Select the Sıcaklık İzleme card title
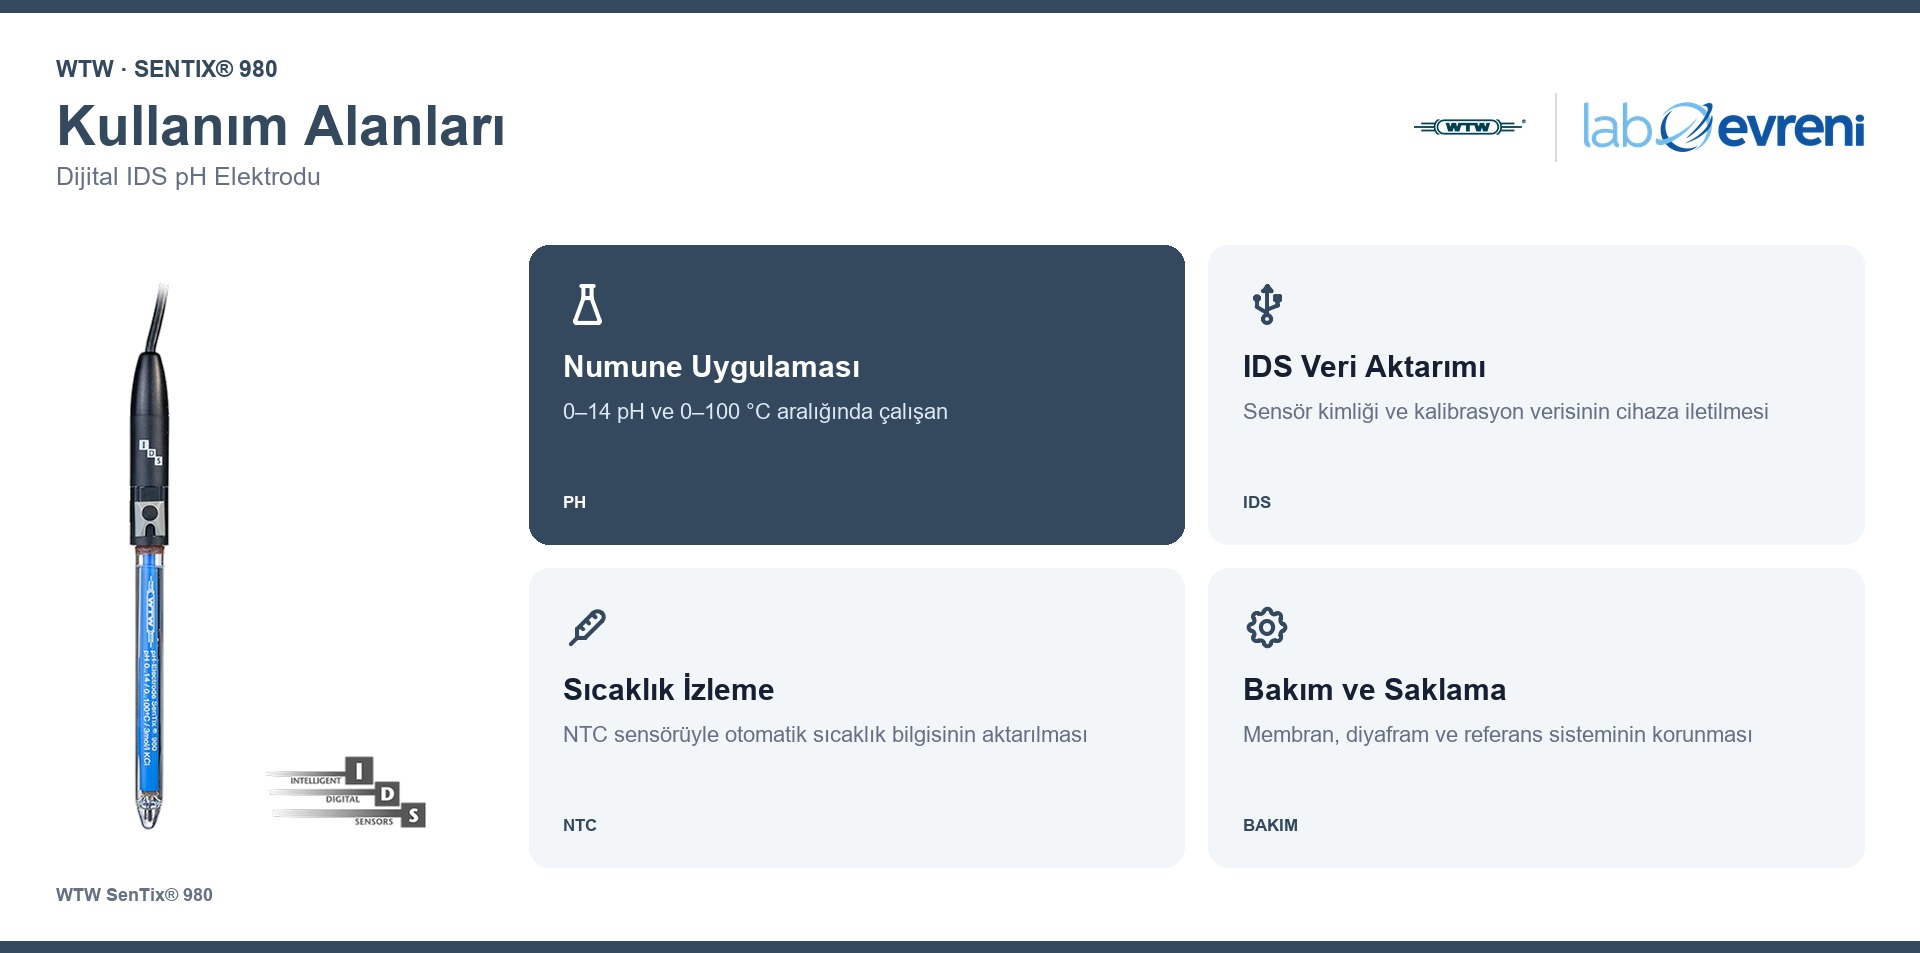 click(x=668, y=690)
